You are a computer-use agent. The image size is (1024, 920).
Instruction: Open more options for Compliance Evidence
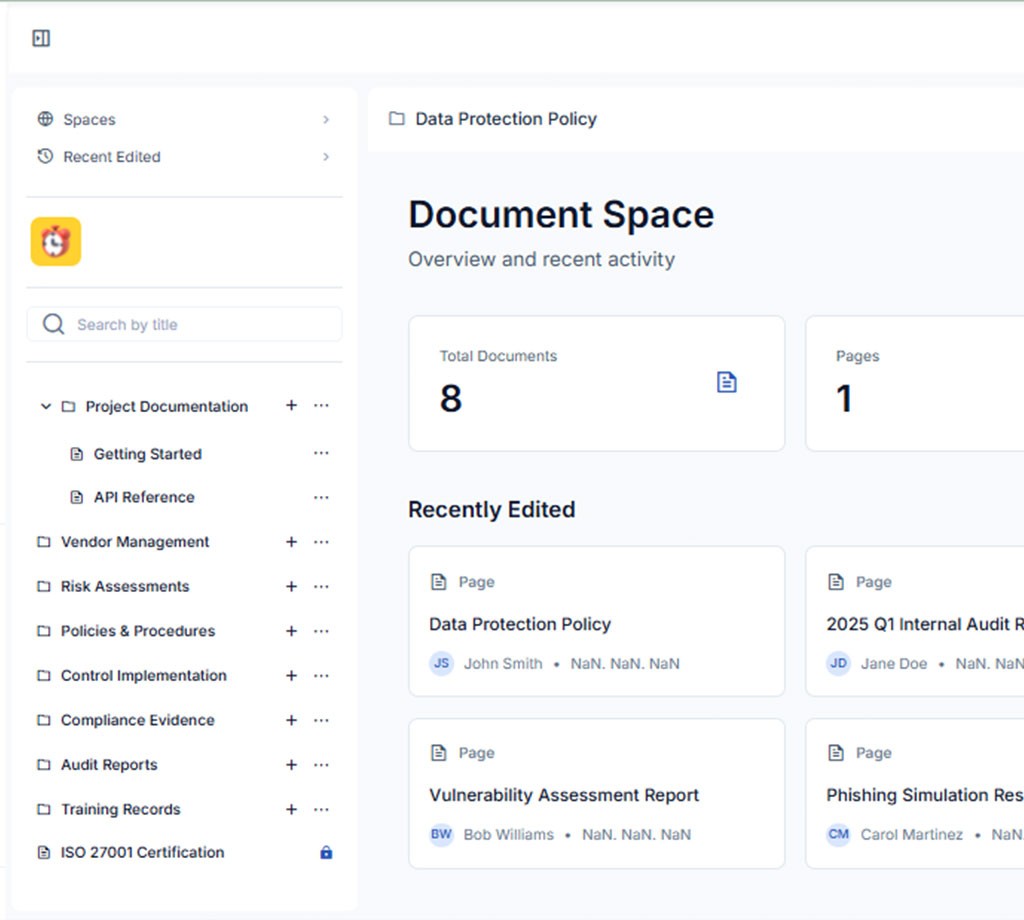point(321,720)
